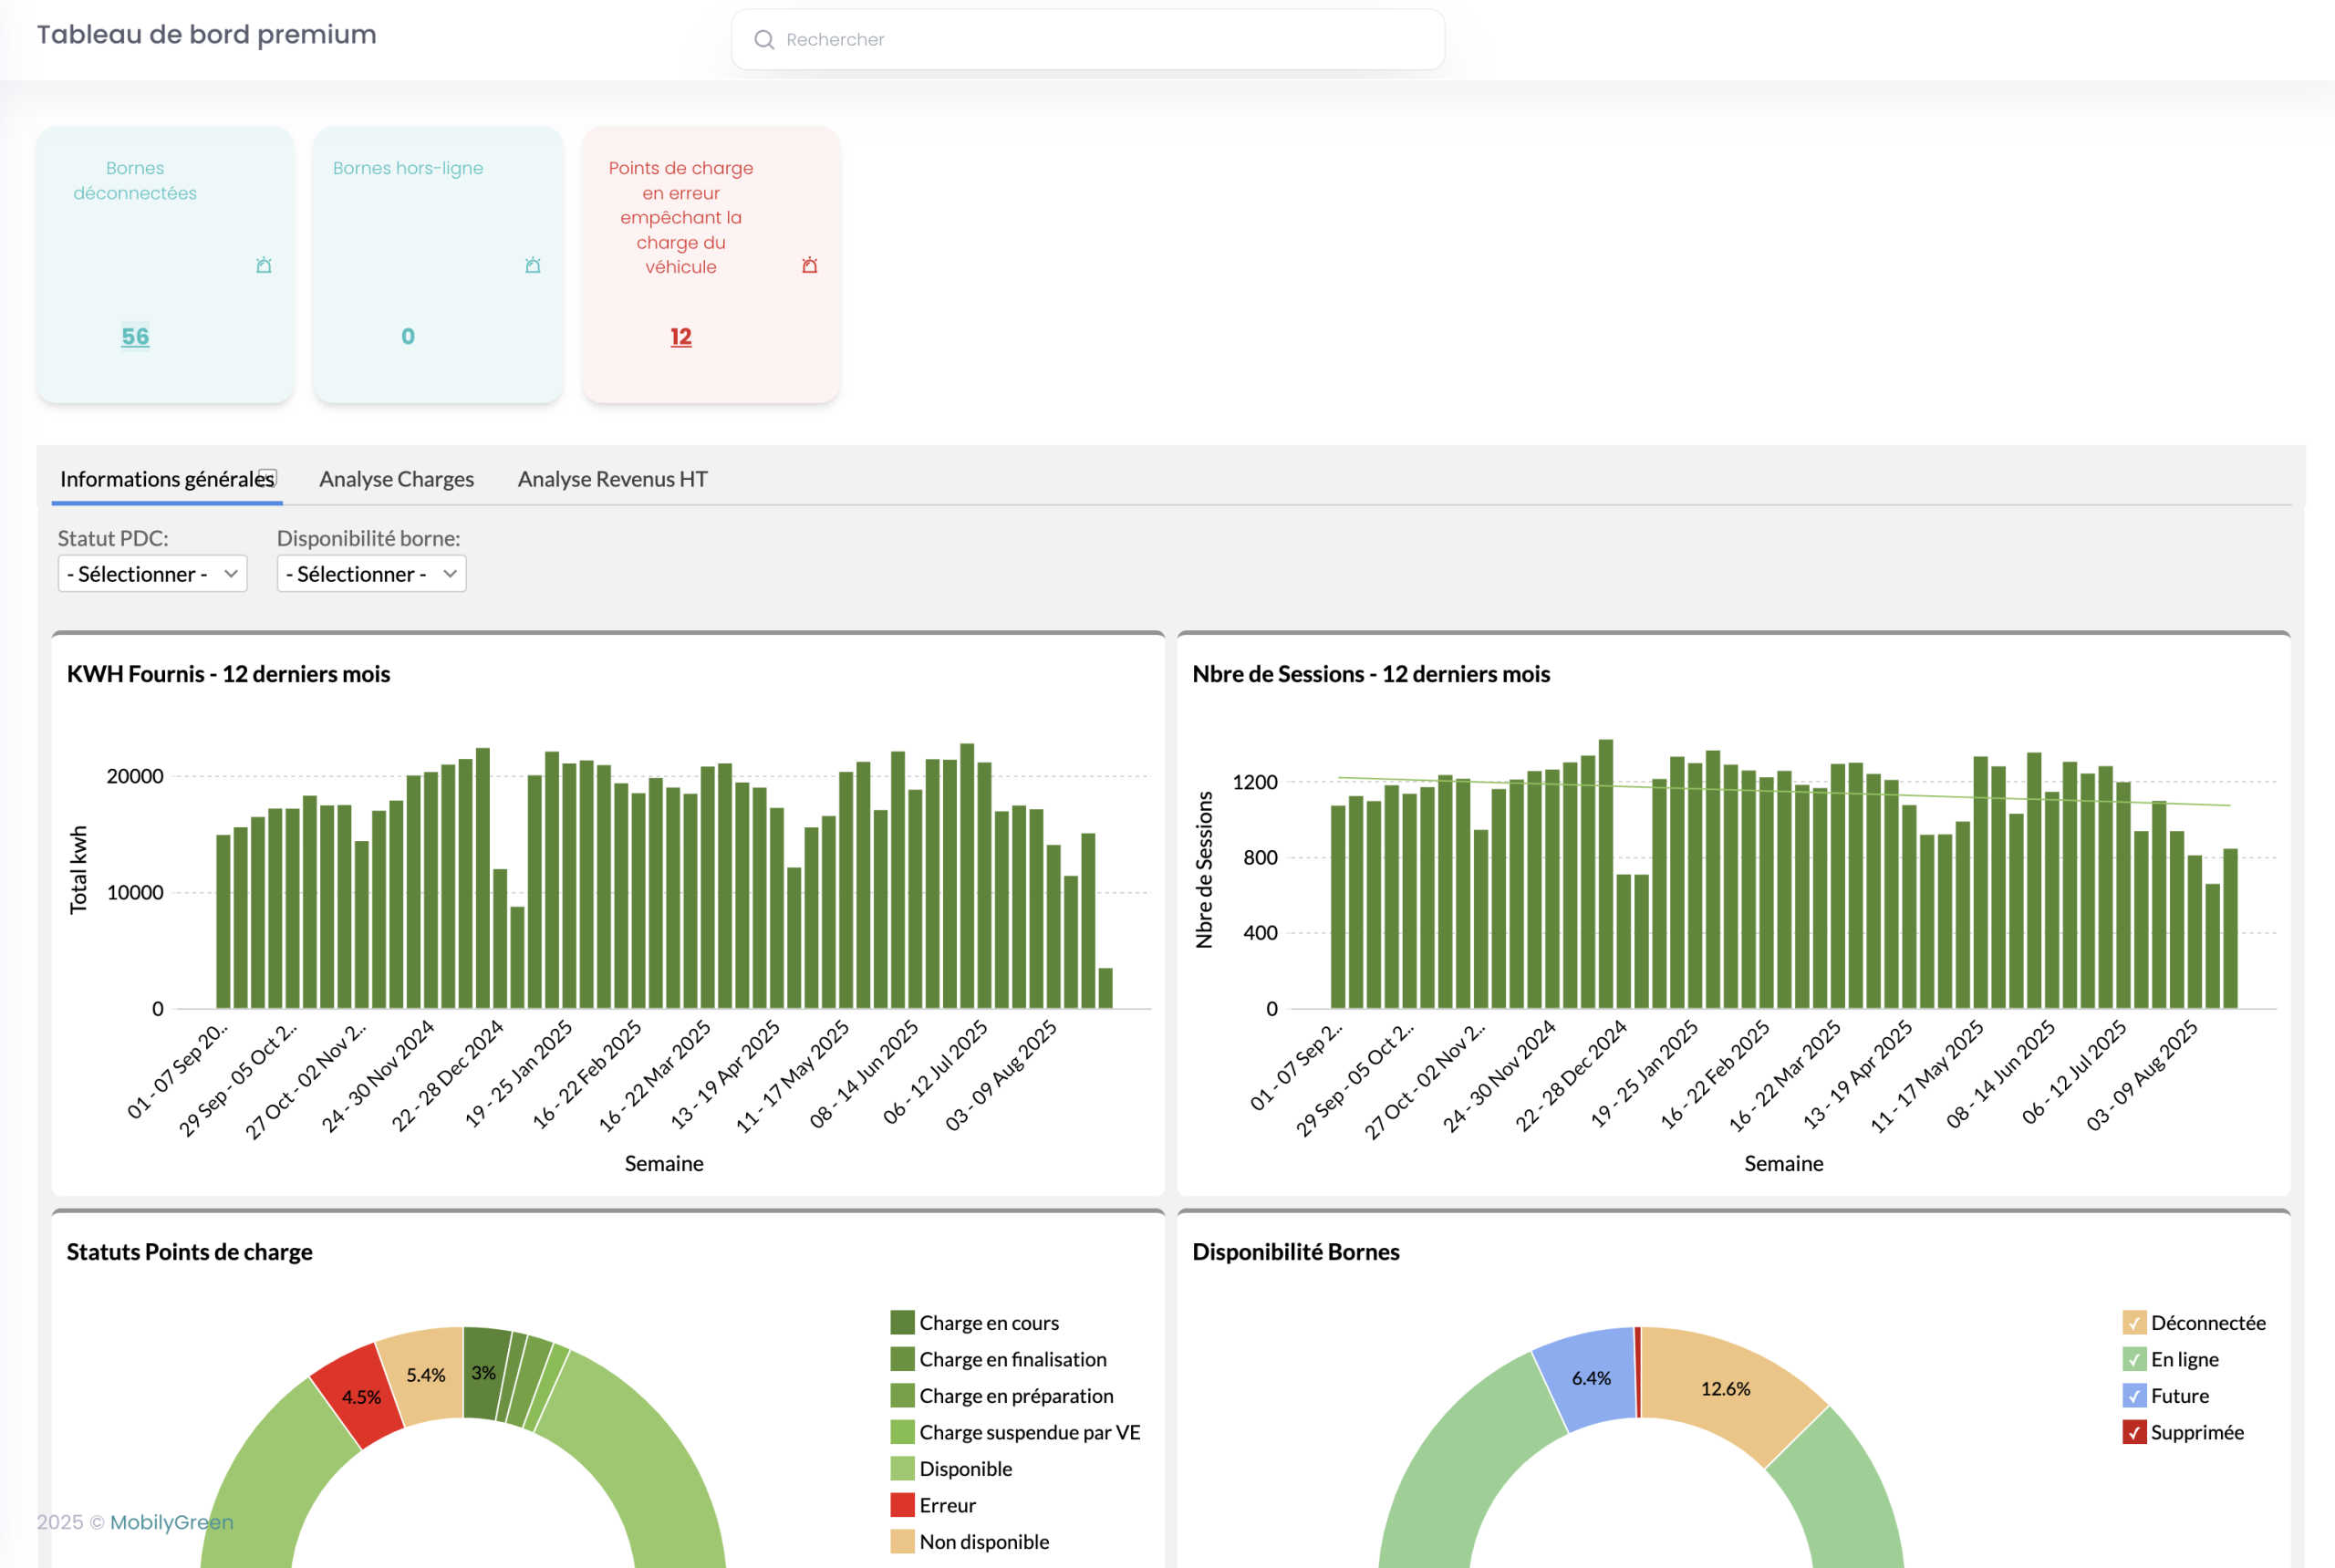Follow the MobilyGreen footer link
The width and height of the screenshot is (2335, 1568).
pyautogui.click(x=172, y=1522)
